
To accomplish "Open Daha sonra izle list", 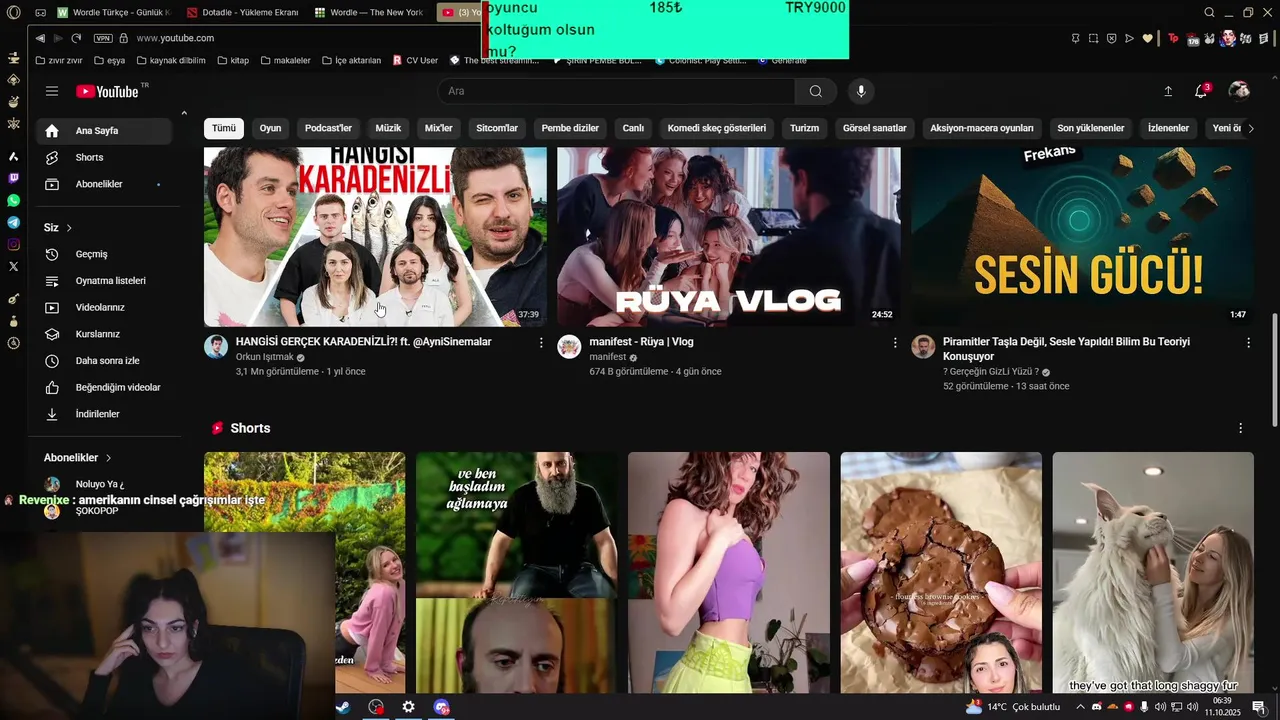I will pos(105,360).
